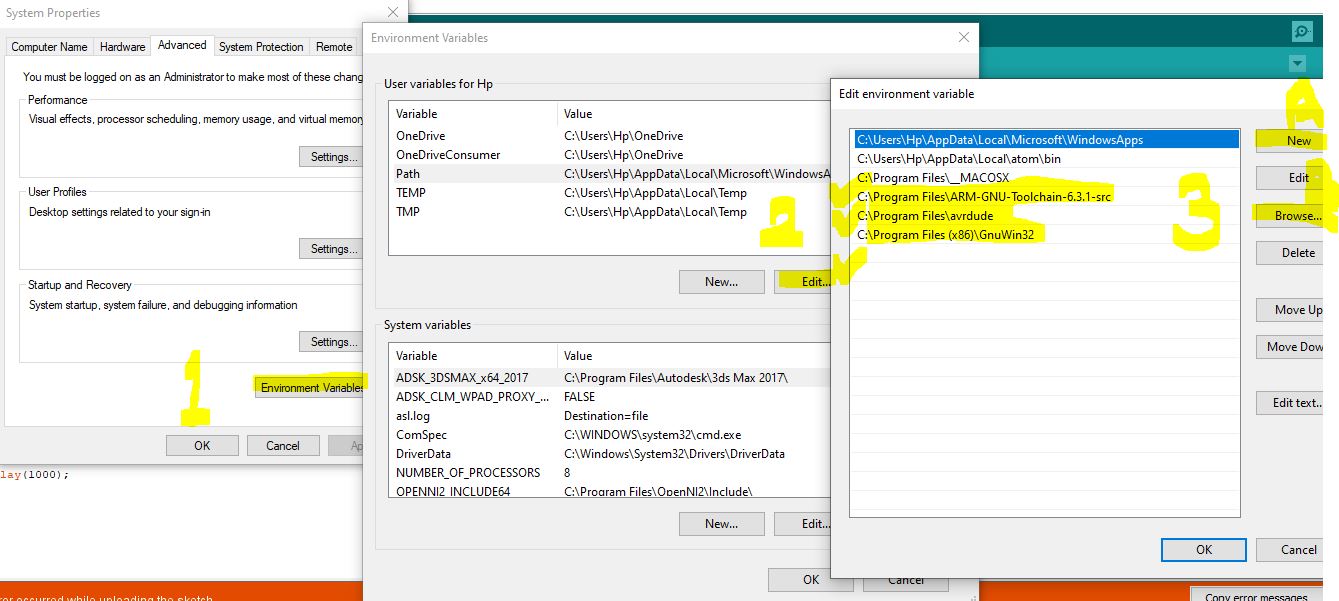
Task: Select the ADSK_CLM_WPAD_PROXY system variable
Action: click(610, 397)
